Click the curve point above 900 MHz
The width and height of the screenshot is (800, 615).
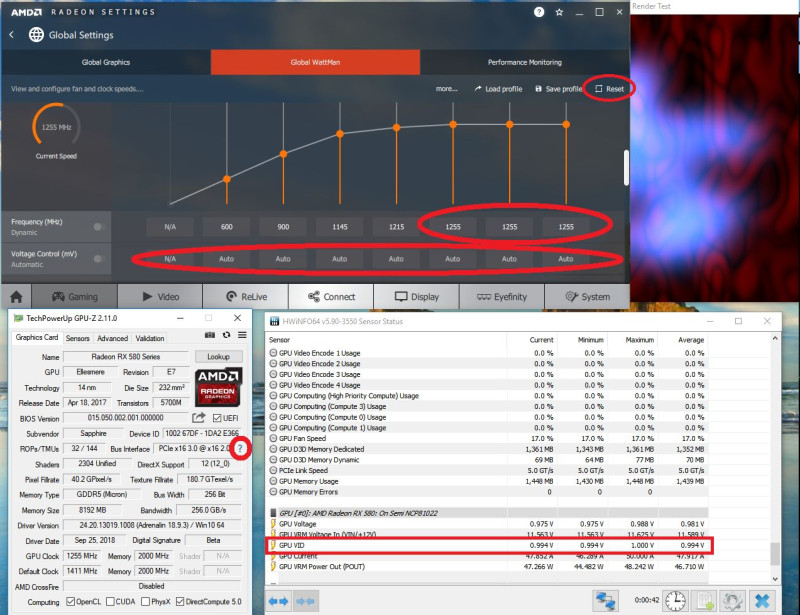coord(283,154)
